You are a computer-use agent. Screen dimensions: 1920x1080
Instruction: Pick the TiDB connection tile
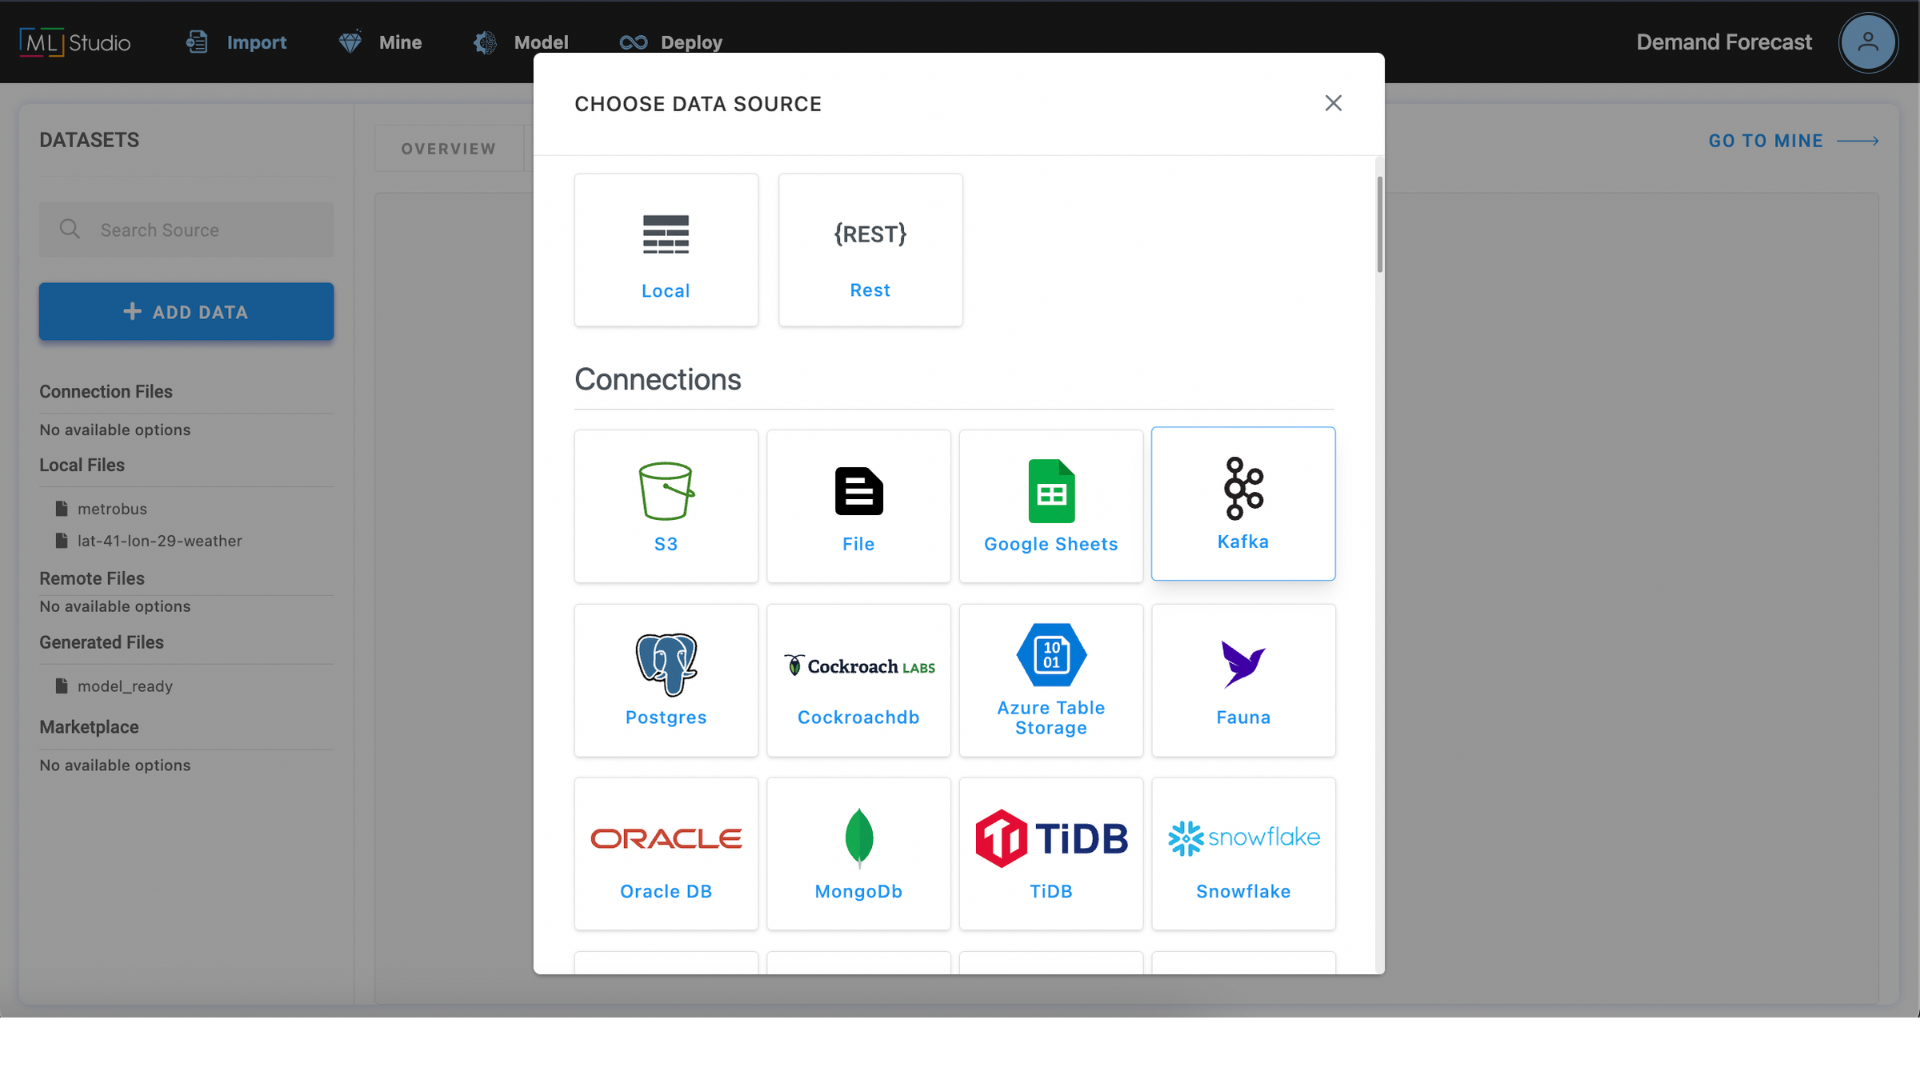pyautogui.click(x=1051, y=854)
